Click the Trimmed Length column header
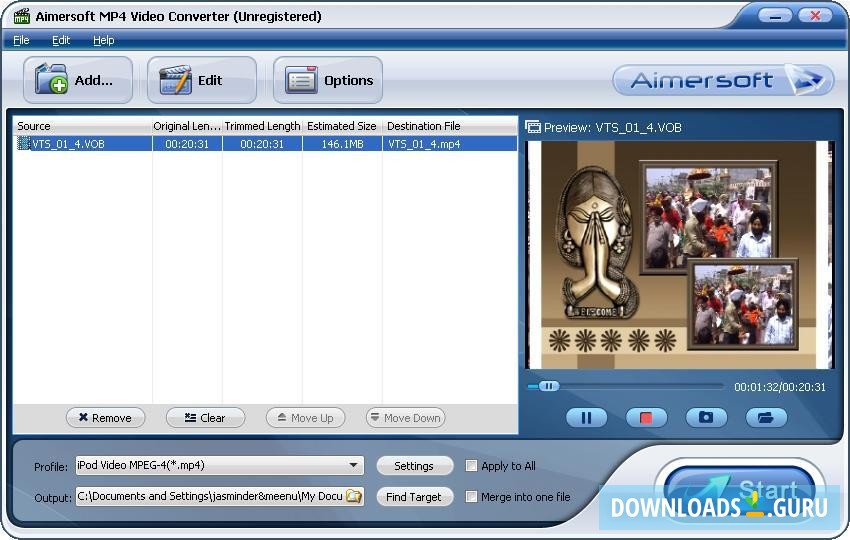The height and width of the screenshot is (540, 850). 262,126
